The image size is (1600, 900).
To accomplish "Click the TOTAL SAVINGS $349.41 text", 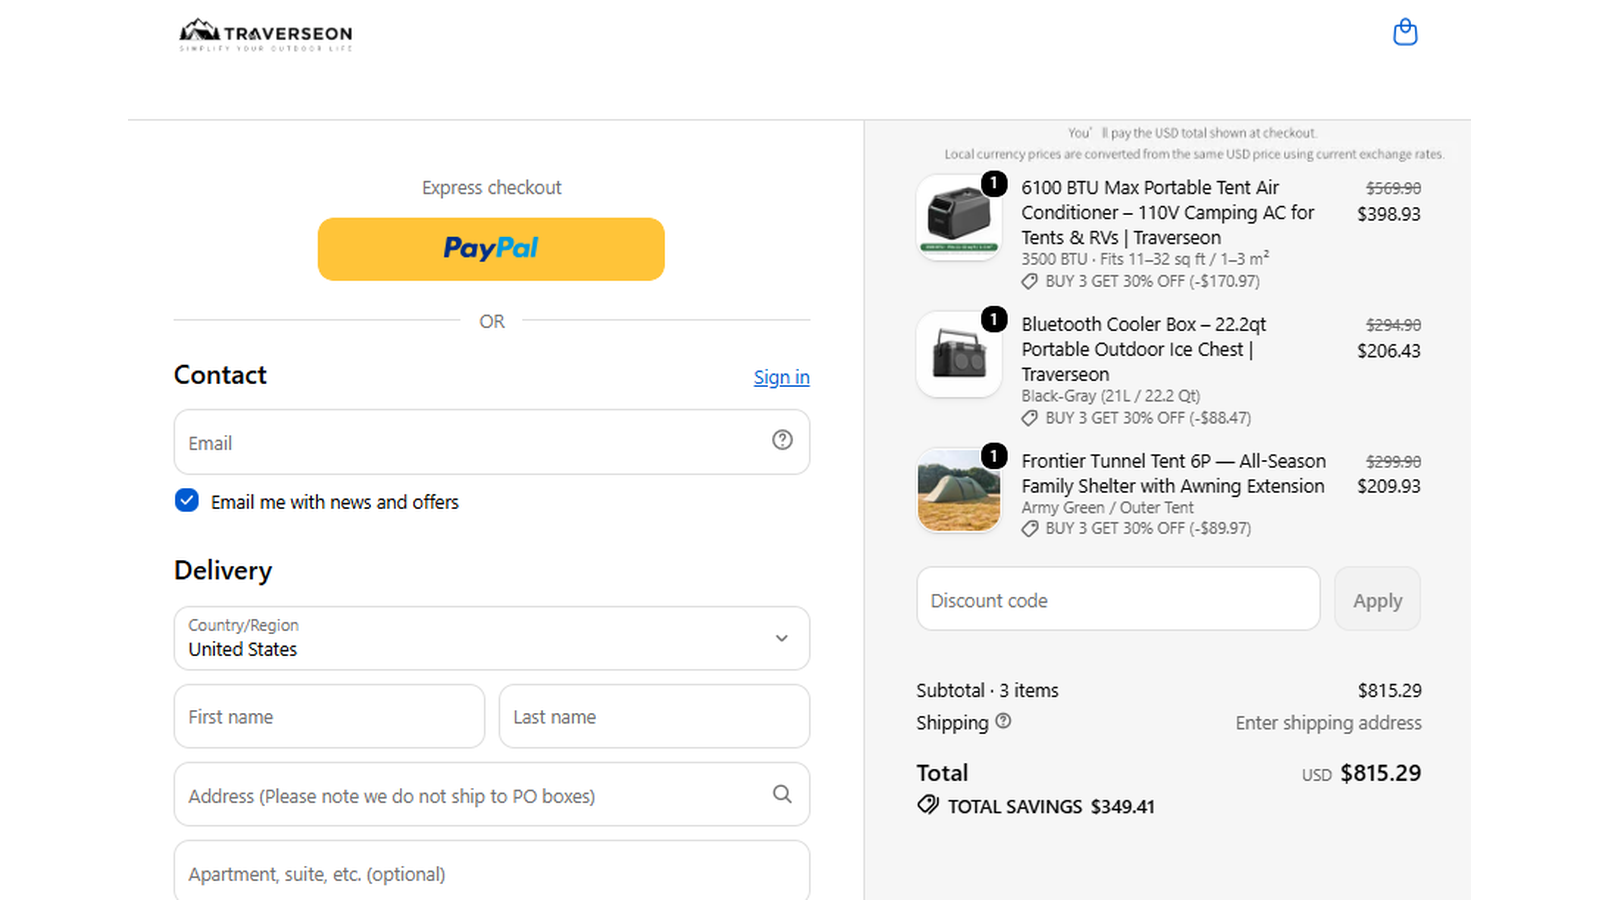I will [1051, 806].
